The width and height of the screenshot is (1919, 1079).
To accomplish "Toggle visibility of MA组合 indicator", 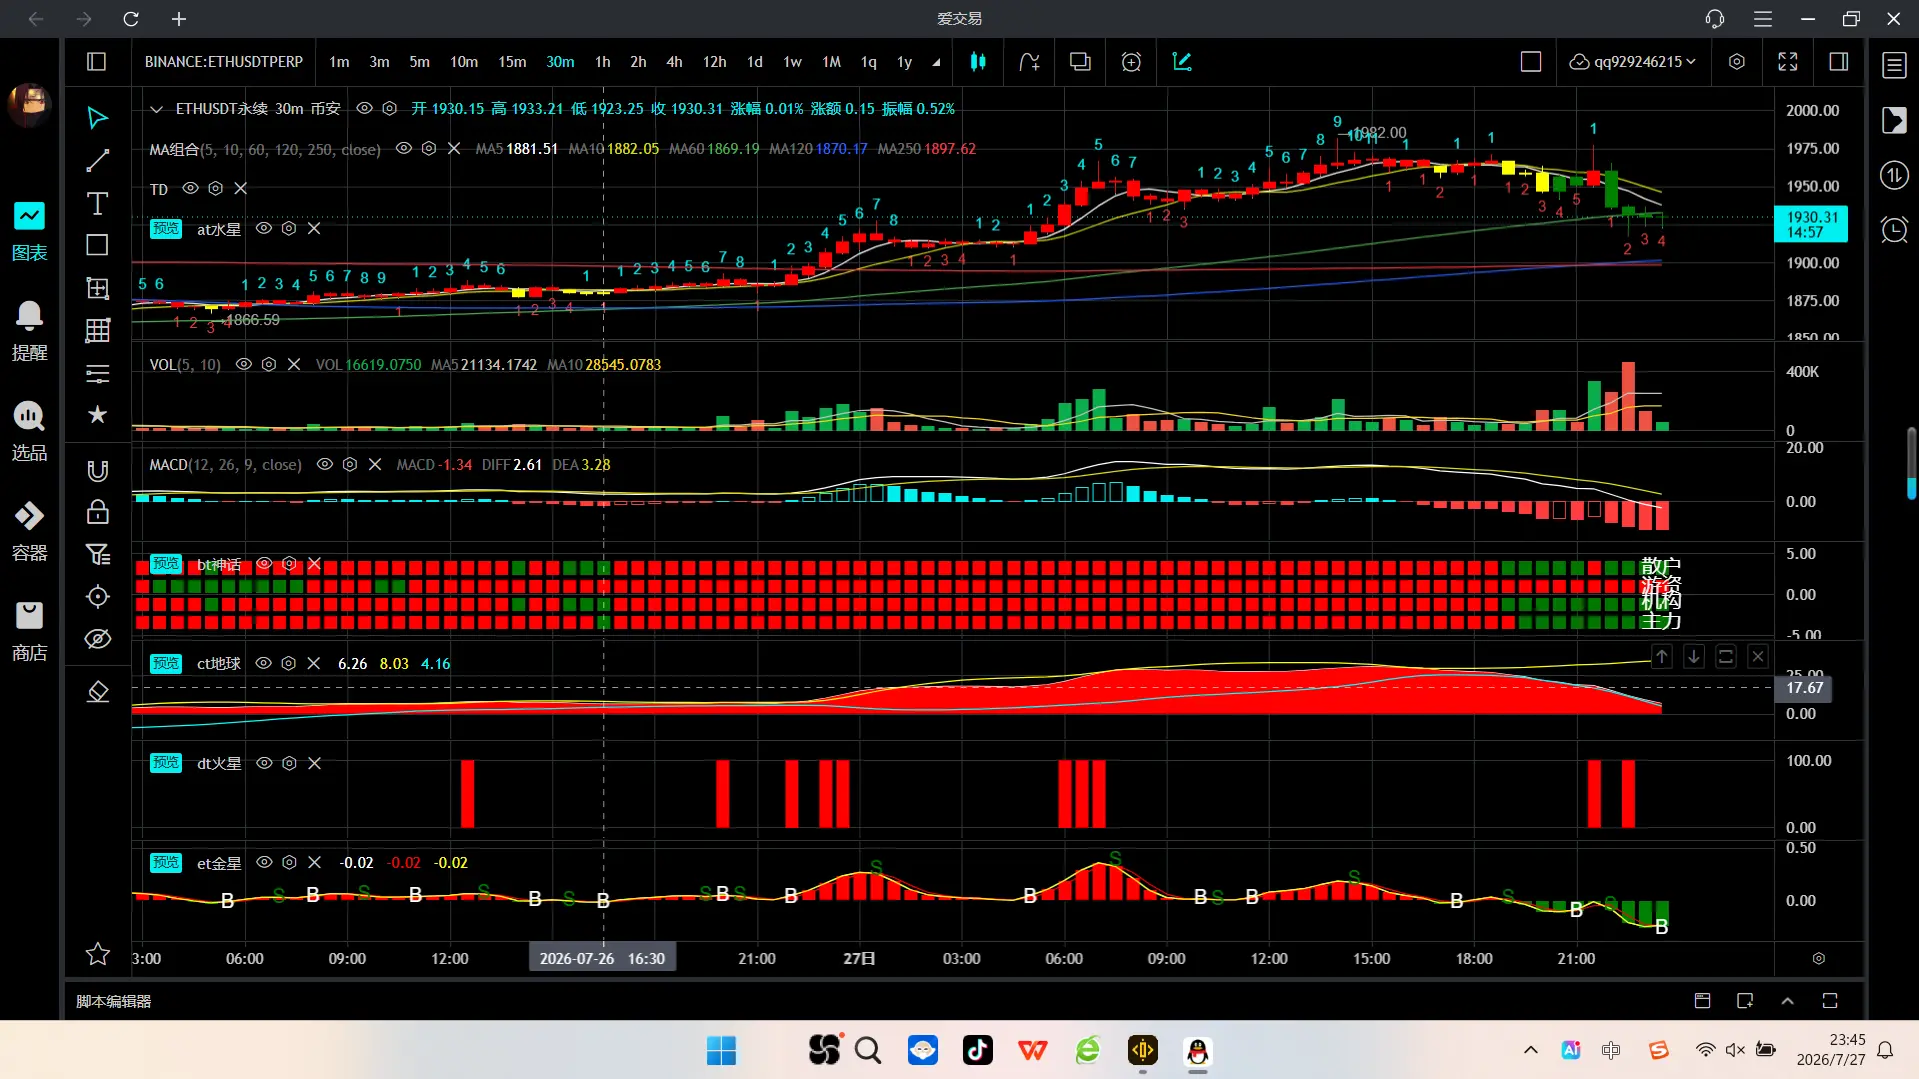I will tap(404, 148).
